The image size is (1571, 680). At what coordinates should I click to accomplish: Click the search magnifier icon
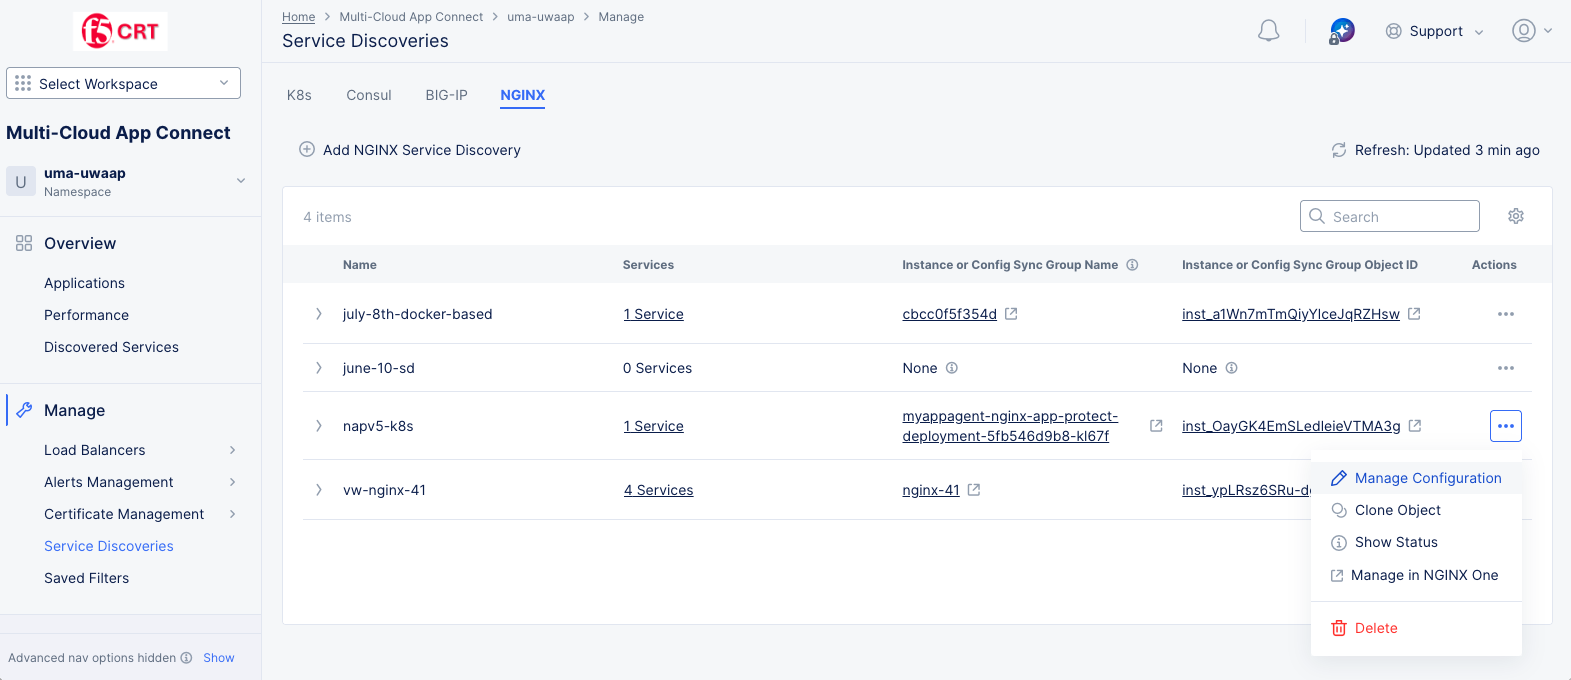[x=1317, y=216]
